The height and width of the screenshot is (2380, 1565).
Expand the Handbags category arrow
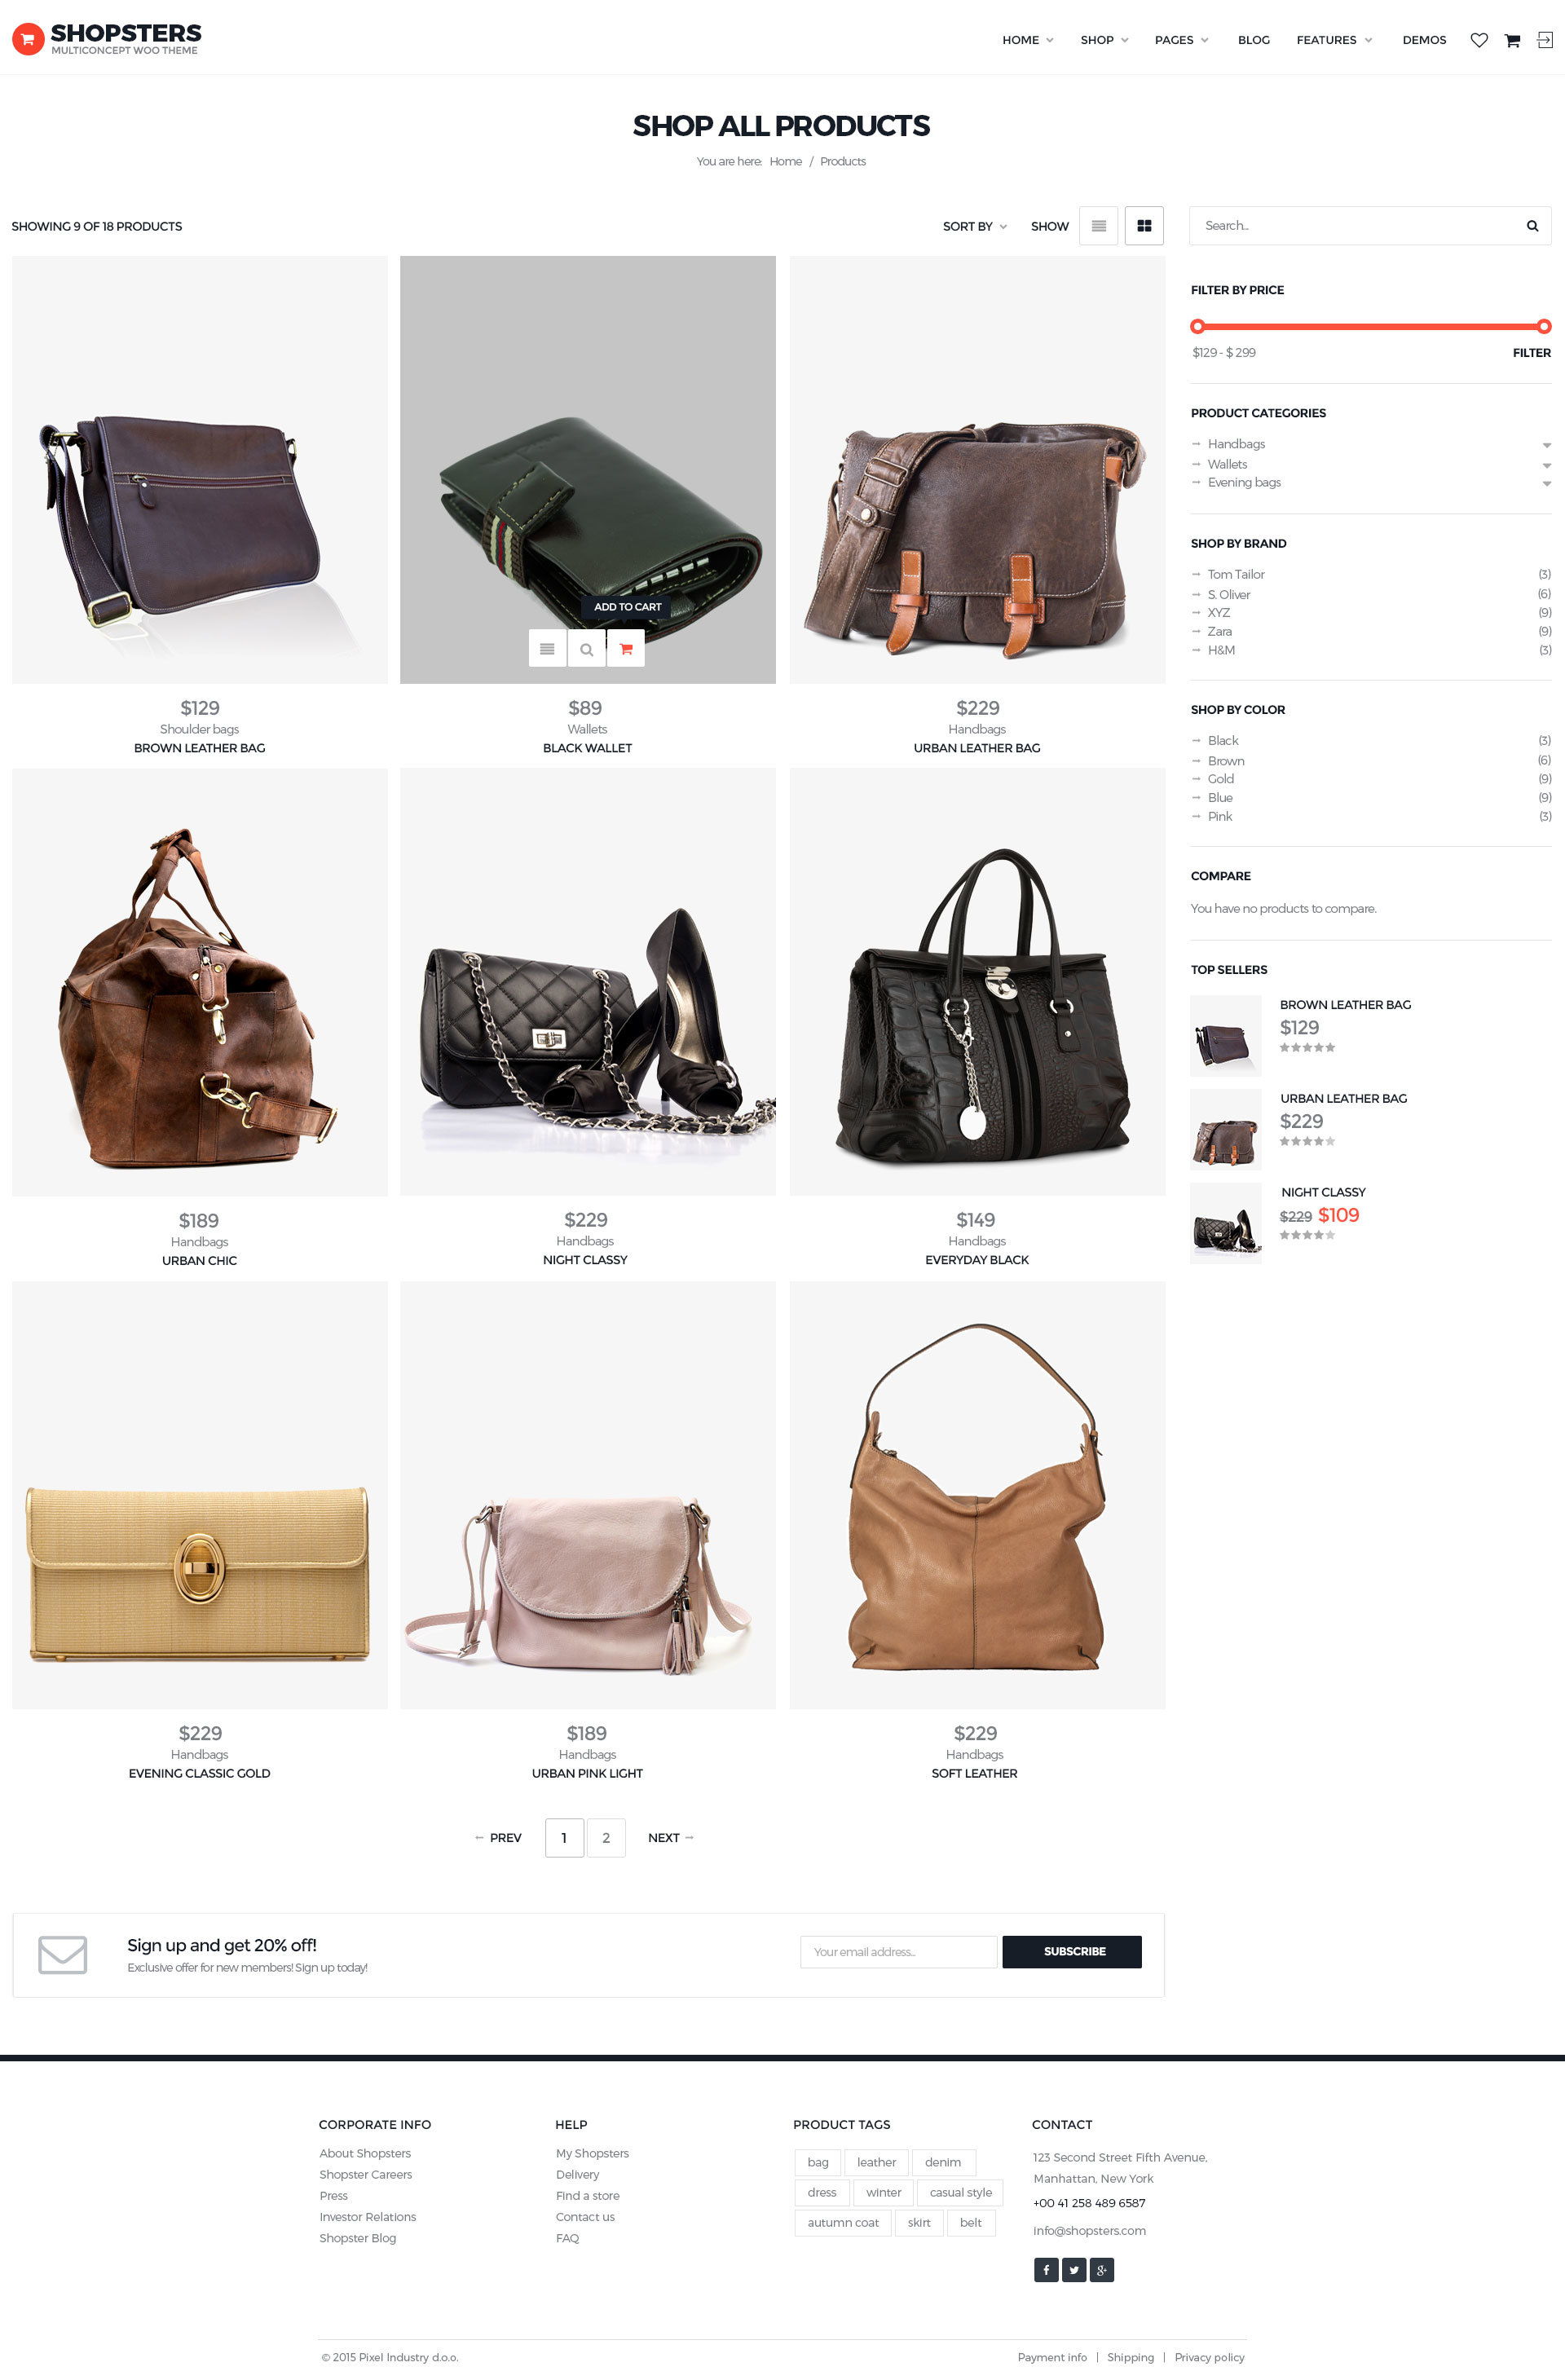(1546, 445)
